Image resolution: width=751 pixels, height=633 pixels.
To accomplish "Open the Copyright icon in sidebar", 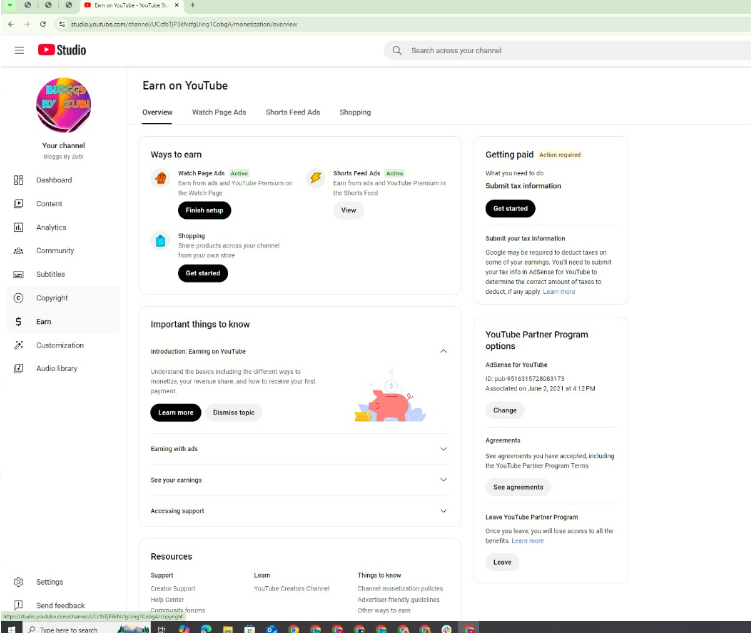I will click(x=18, y=298).
